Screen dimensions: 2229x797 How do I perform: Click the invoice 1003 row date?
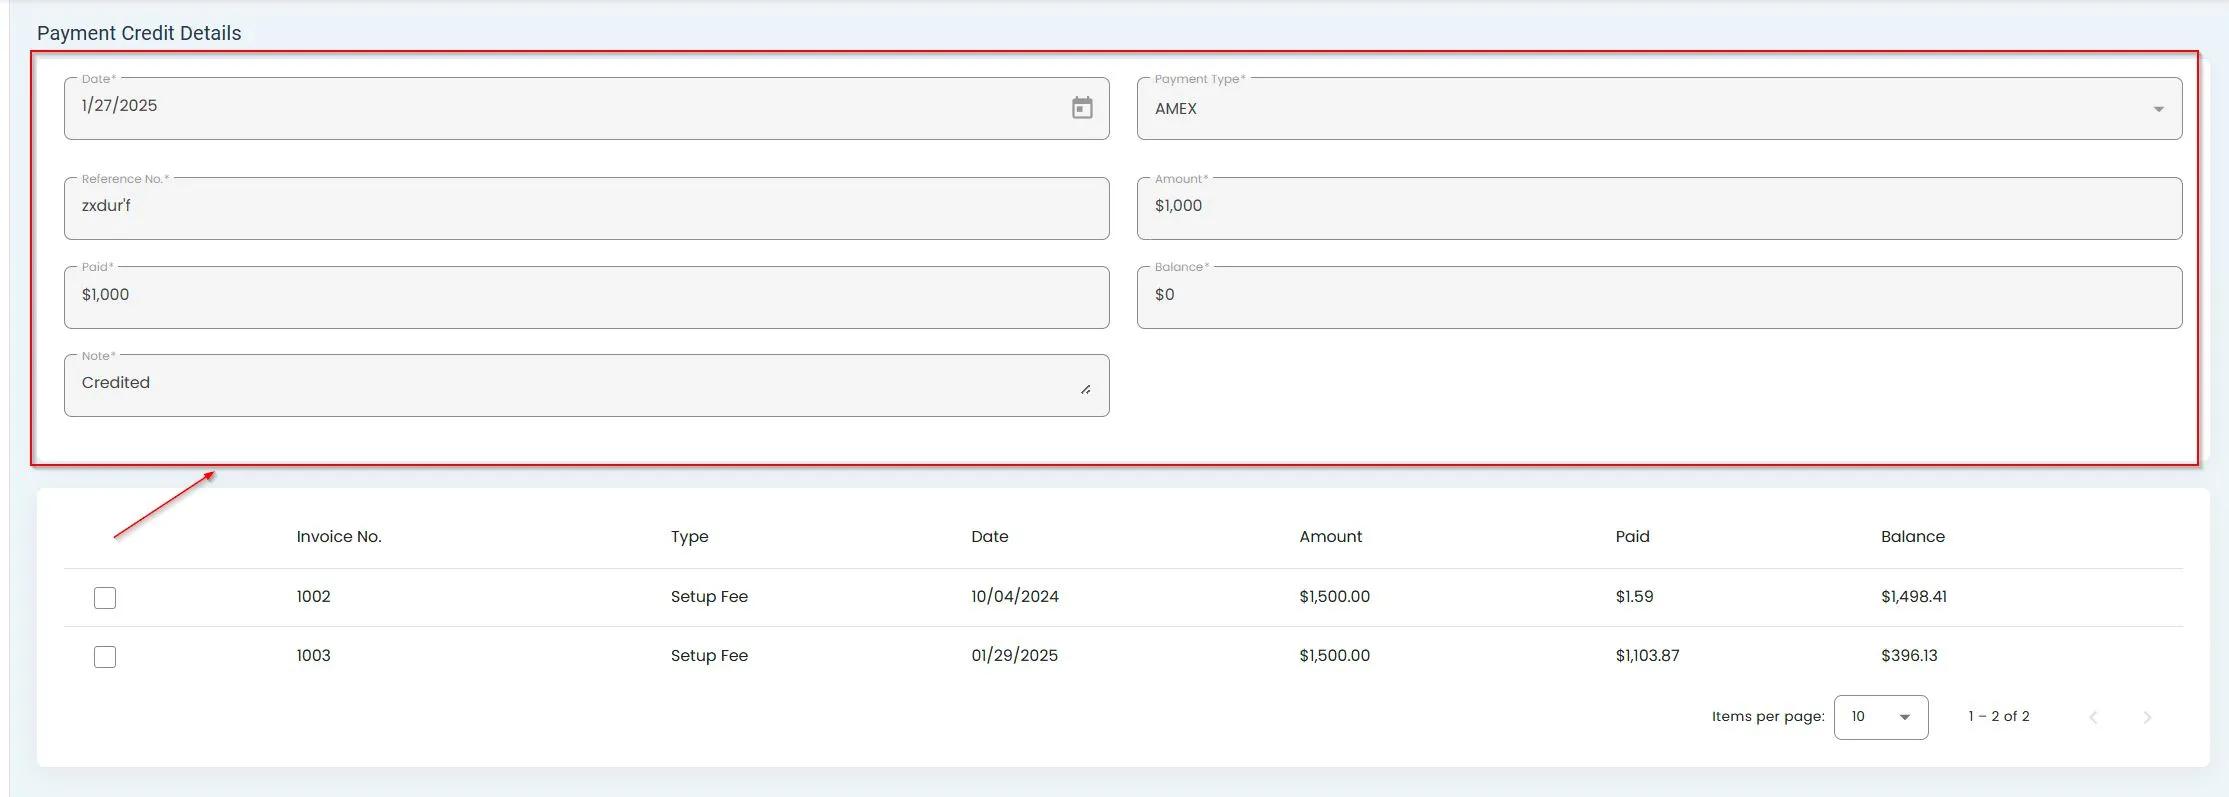pyautogui.click(x=1014, y=656)
